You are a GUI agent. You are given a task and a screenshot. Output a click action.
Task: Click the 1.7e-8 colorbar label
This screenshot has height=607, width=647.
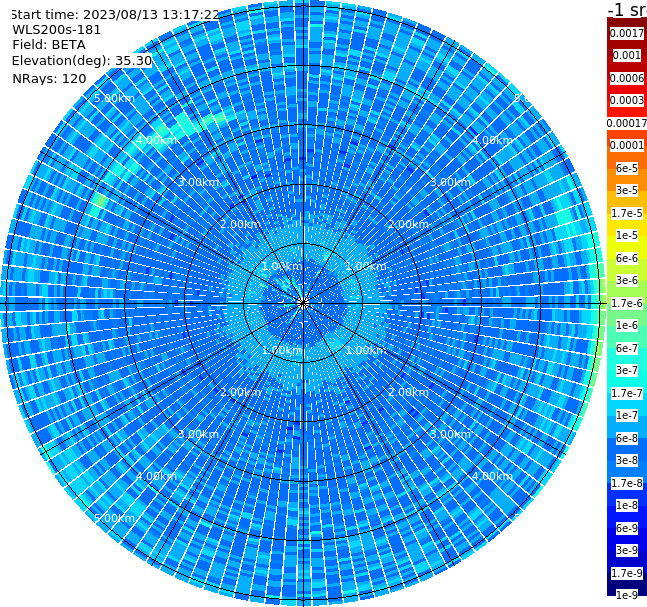tap(627, 483)
